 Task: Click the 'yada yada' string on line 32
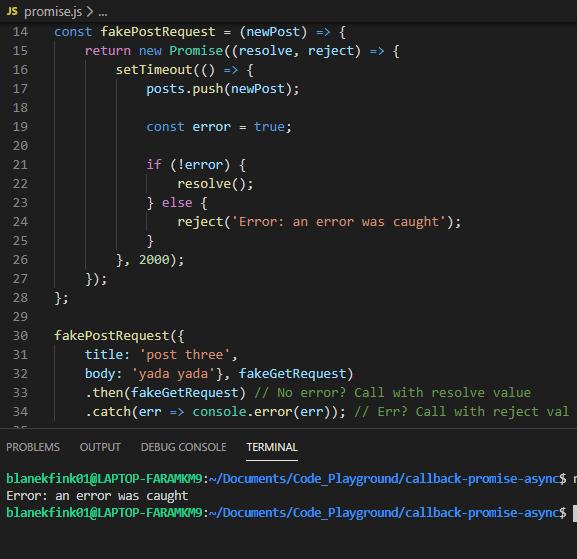tap(173, 374)
